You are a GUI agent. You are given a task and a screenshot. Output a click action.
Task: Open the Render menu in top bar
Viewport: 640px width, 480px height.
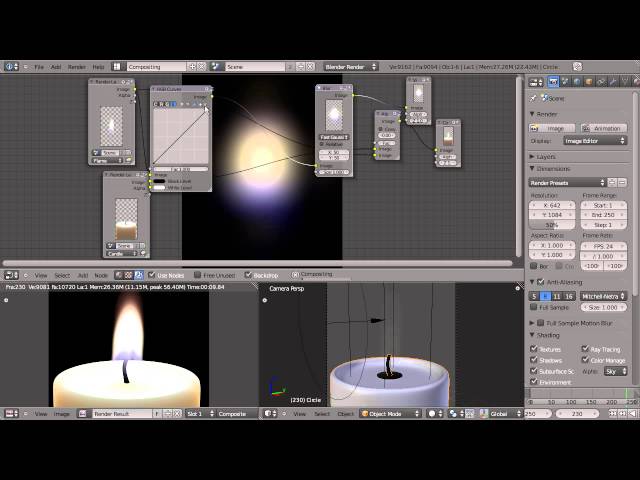[x=76, y=67]
